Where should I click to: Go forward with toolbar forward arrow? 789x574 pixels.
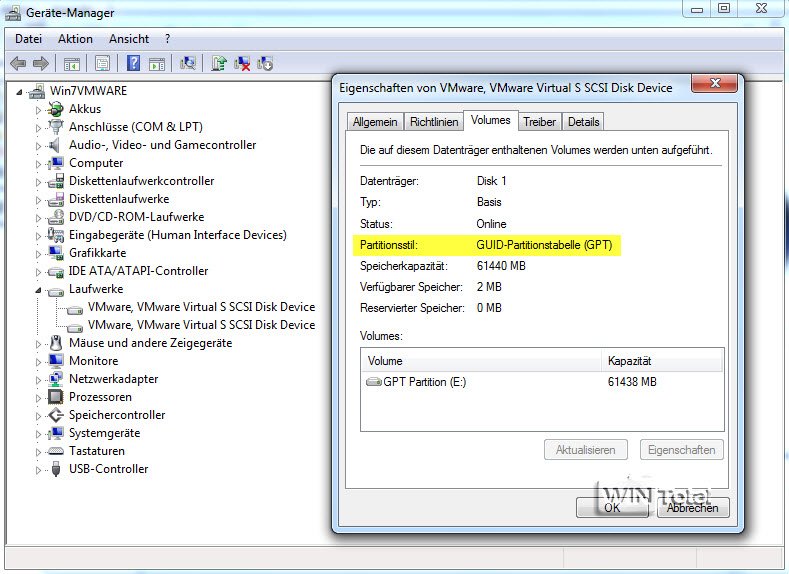41,63
